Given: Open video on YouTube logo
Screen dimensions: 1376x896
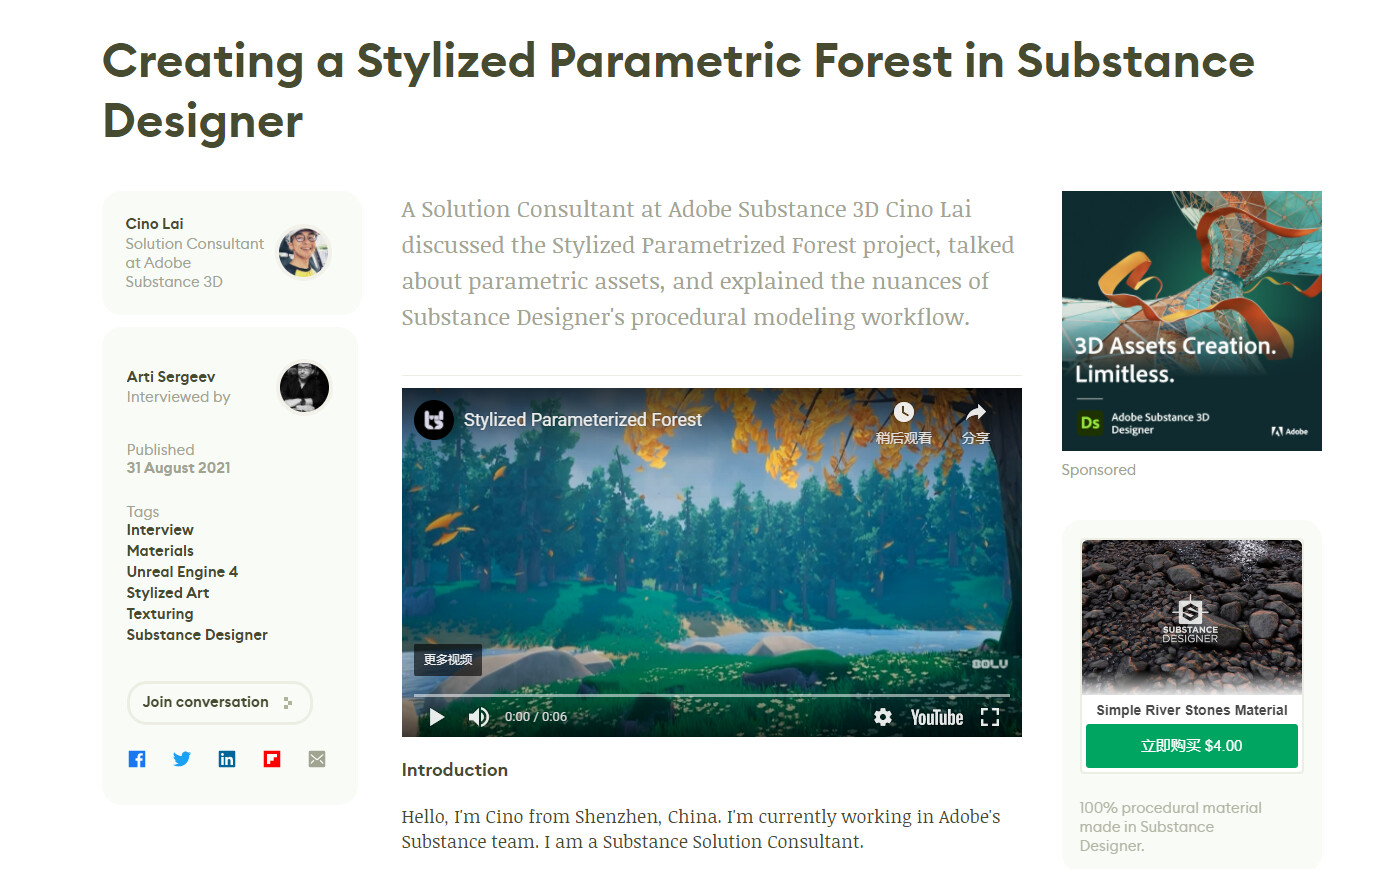Looking at the screenshot, I should 937,717.
